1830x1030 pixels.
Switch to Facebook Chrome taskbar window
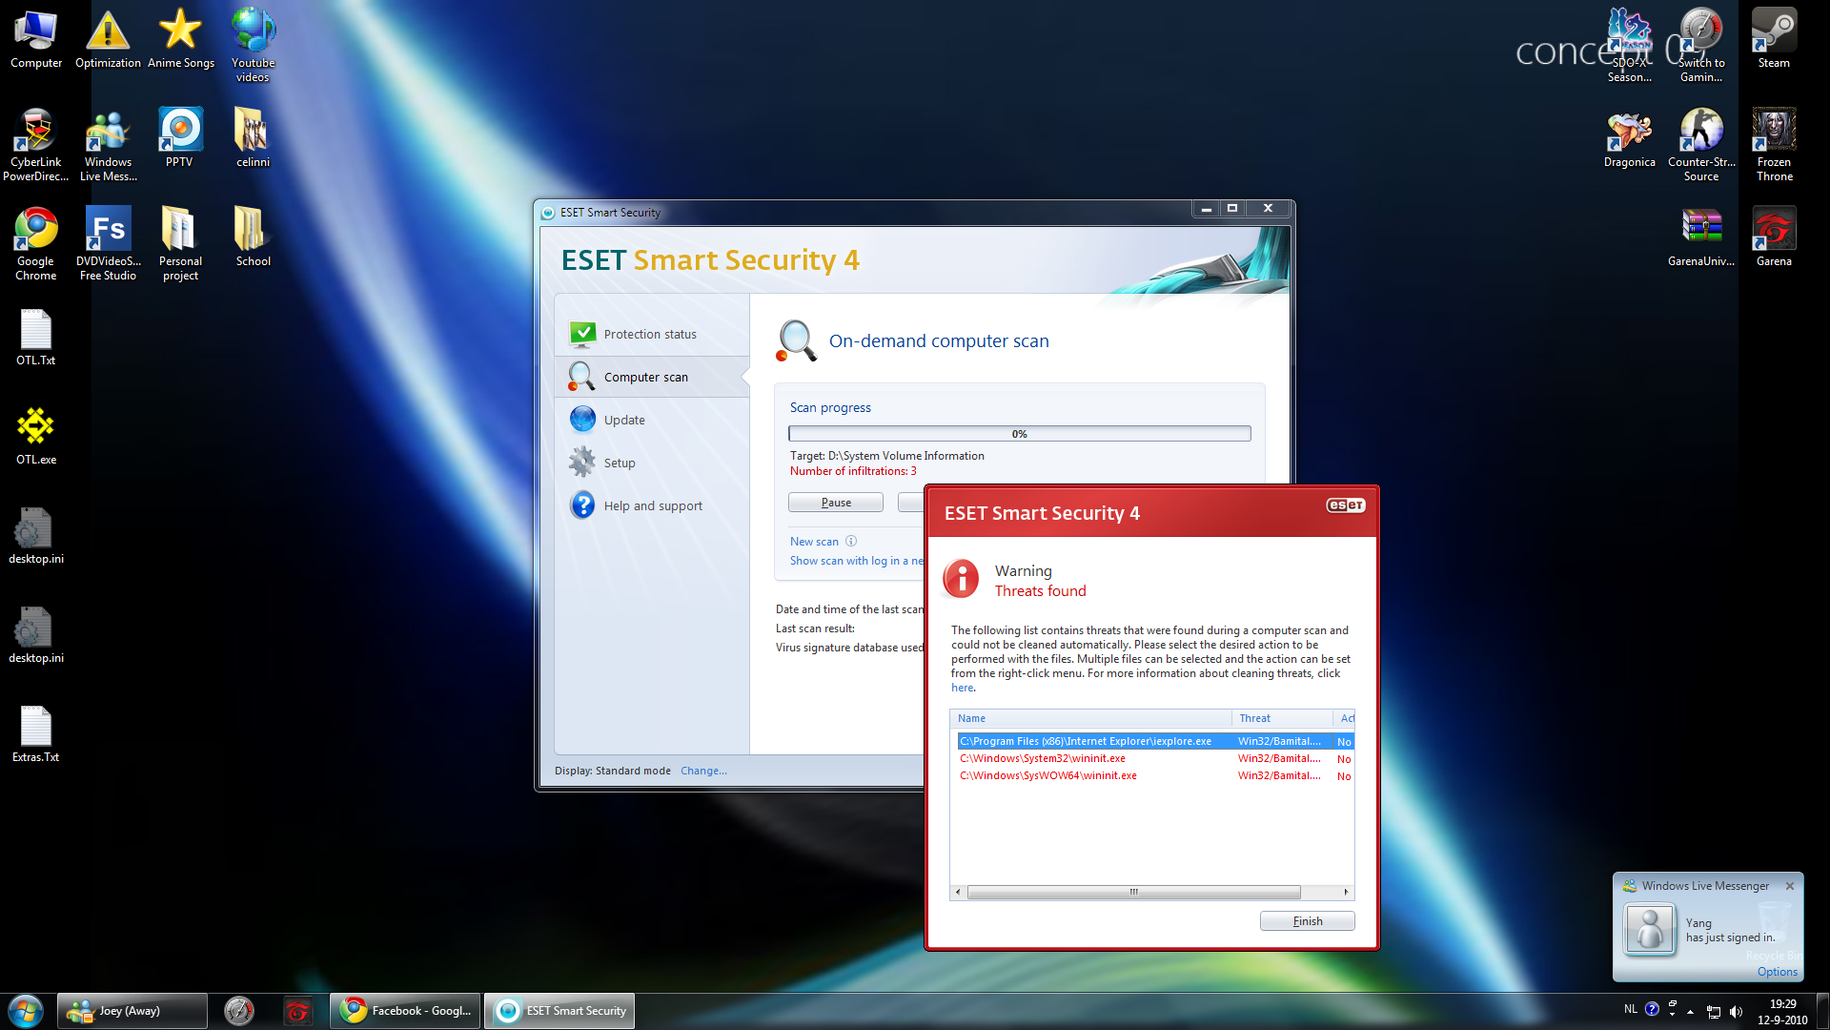point(405,1011)
